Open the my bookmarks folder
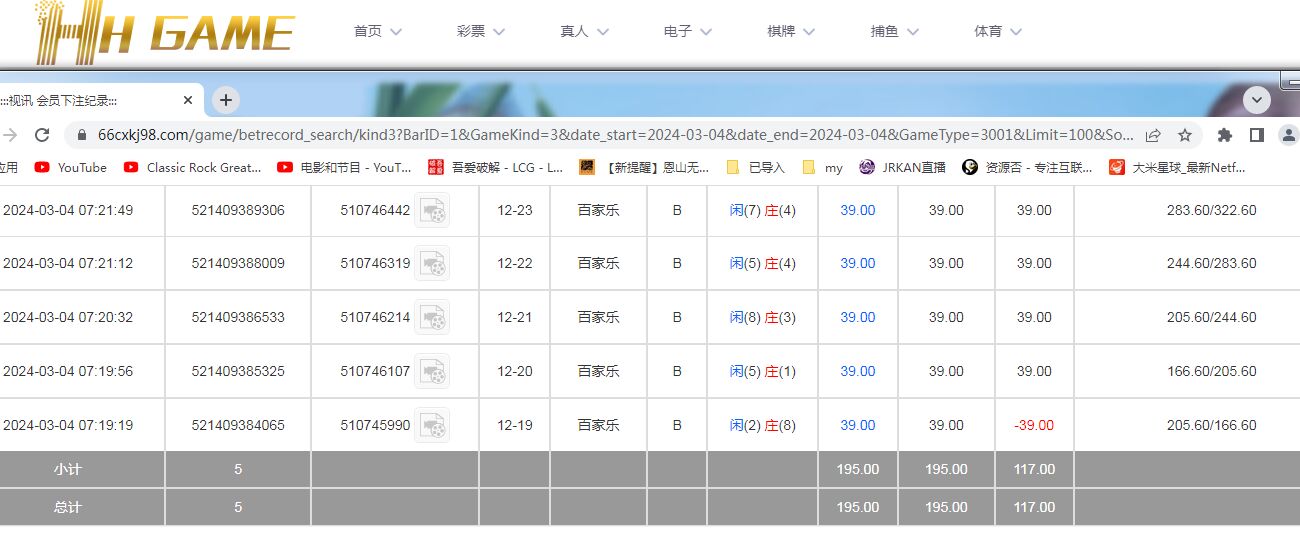 tap(823, 168)
